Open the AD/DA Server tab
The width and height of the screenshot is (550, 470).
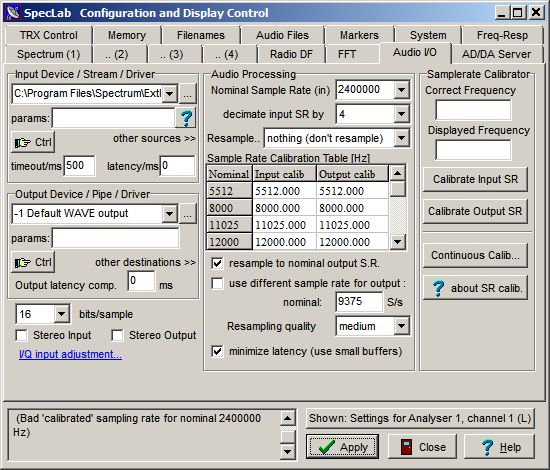pos(496,54)
